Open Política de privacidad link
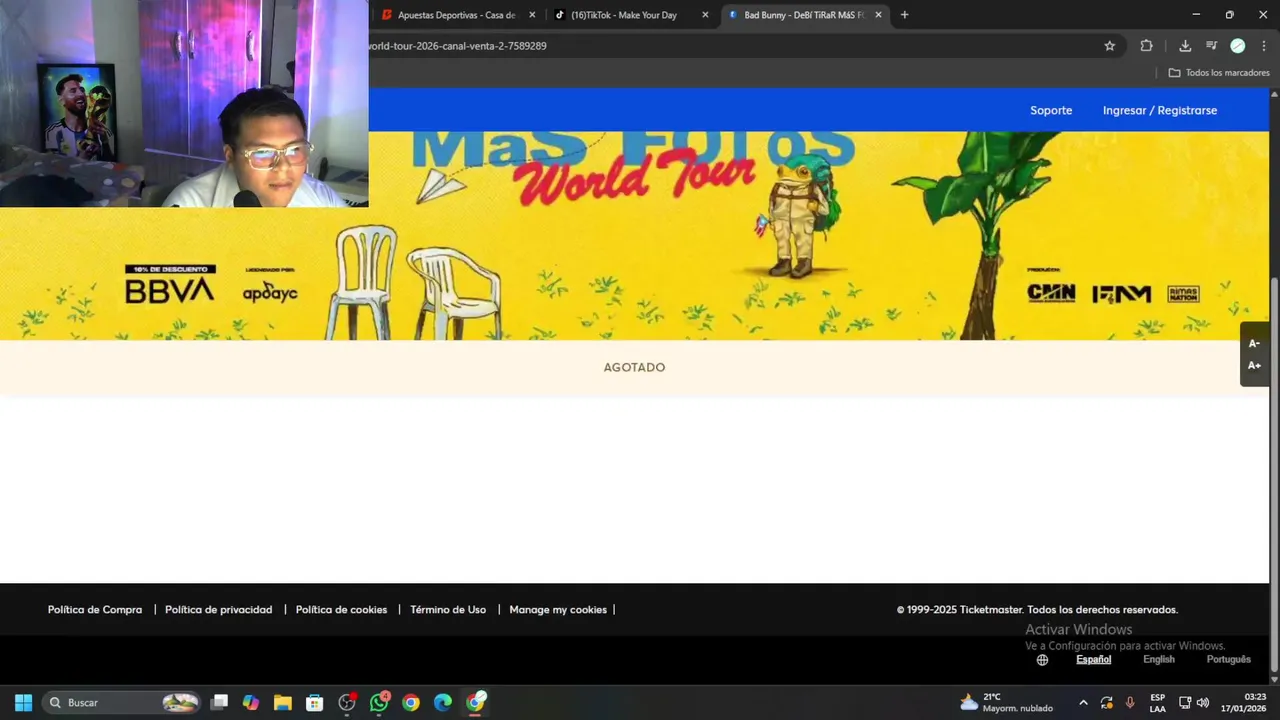 [x=218, y=610]
